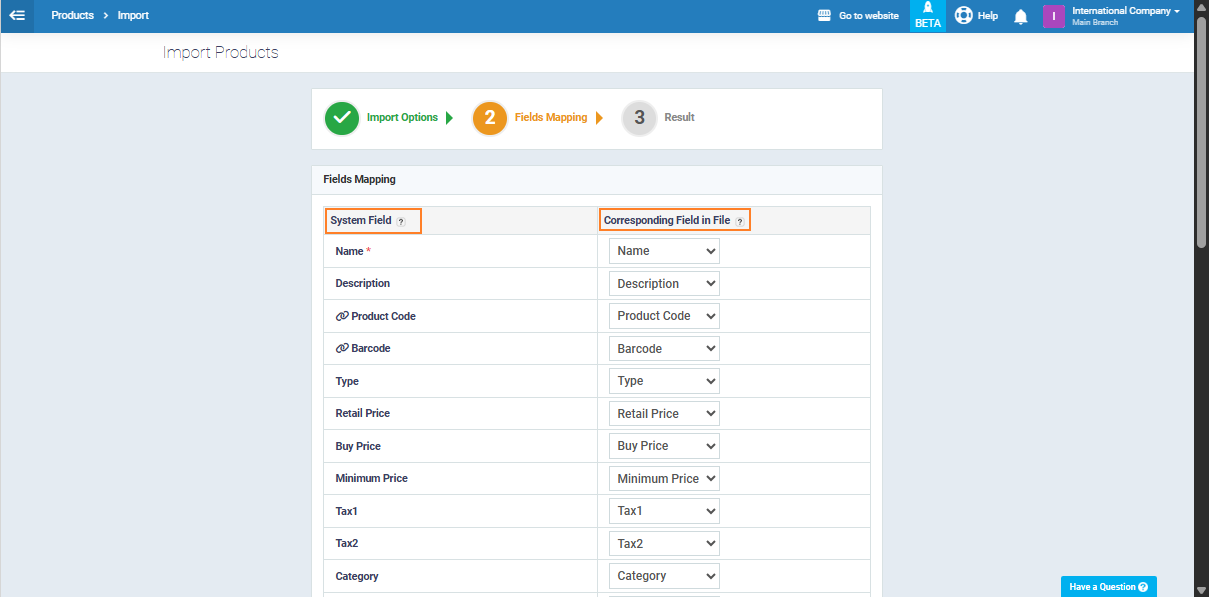Screen dimensions: 1209x597
Task: Click the Have a Question button
Action: [1108, 587]
